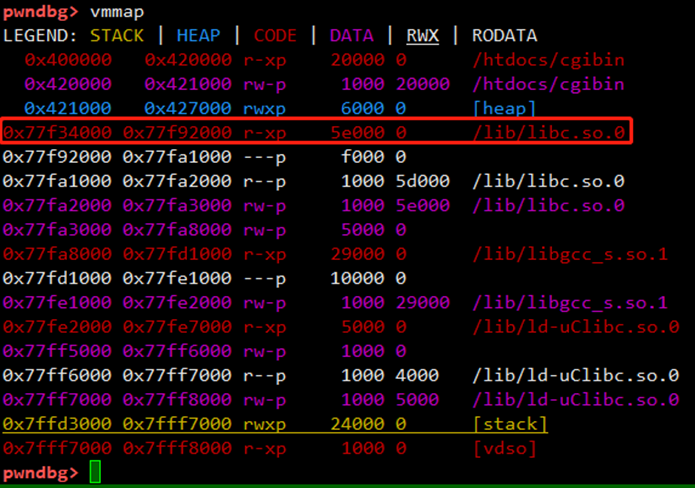Click the green cursor at the bottom prompt
The image size is (695, 488).
coord(95,472)
